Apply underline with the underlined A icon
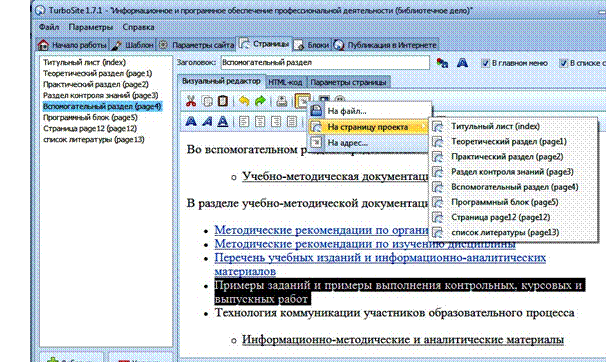606x364 pixels. 223,122
